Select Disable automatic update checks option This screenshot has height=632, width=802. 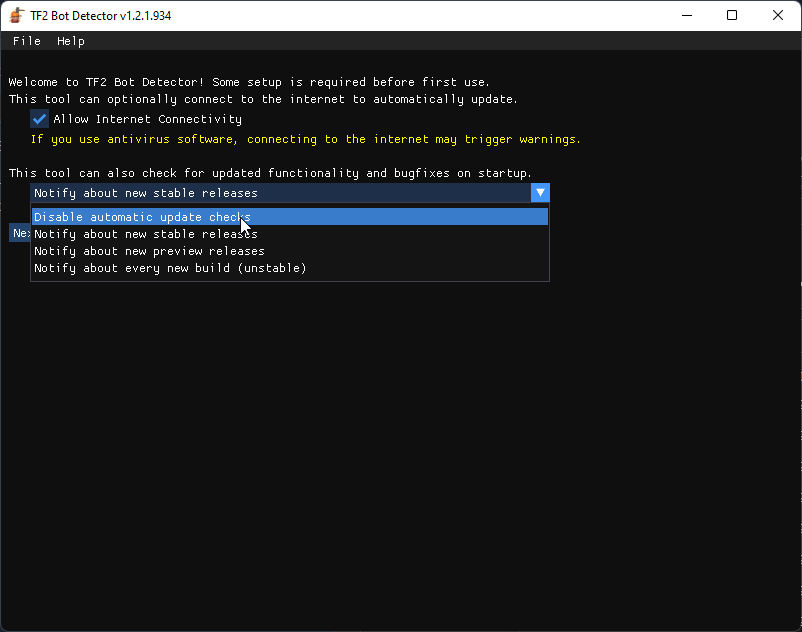pyautogui.click(x=142, y=217)
